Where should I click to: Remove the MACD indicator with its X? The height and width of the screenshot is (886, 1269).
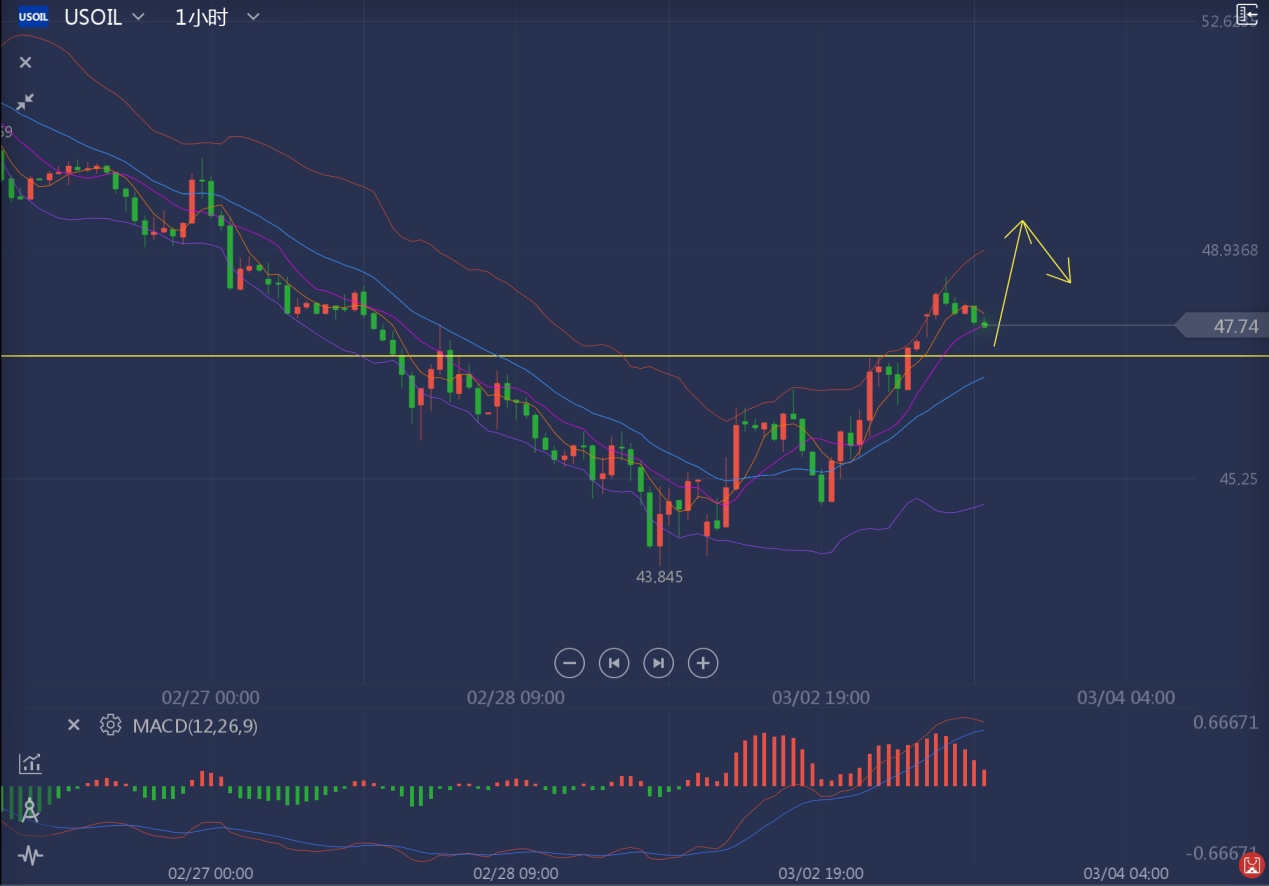pyautogui.click(x=73, y=725)
